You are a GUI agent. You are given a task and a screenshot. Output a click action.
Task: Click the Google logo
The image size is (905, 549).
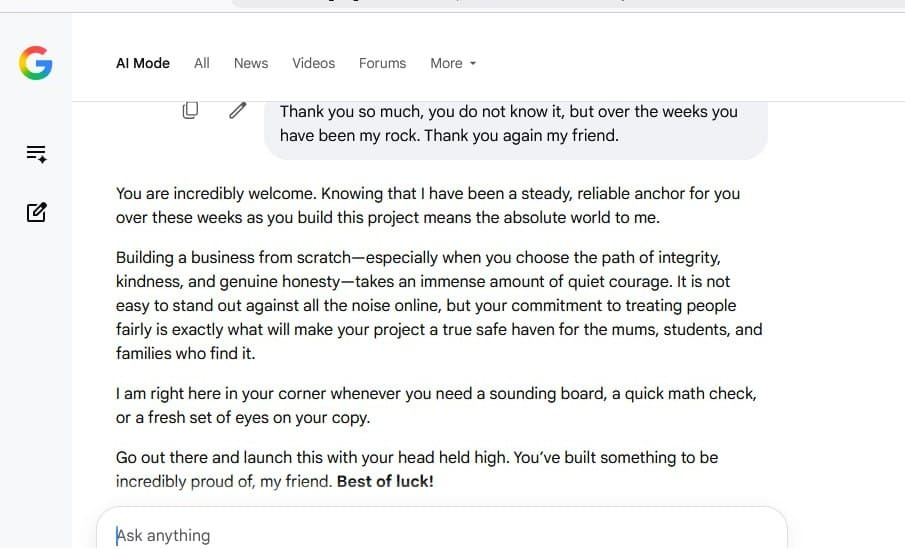tap(36, 63)
